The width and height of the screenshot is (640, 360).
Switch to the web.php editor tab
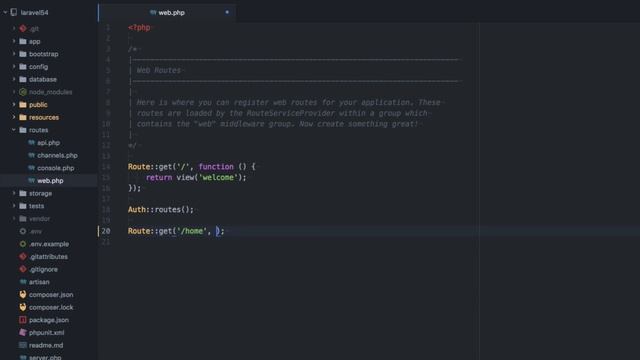pos(167,13)
